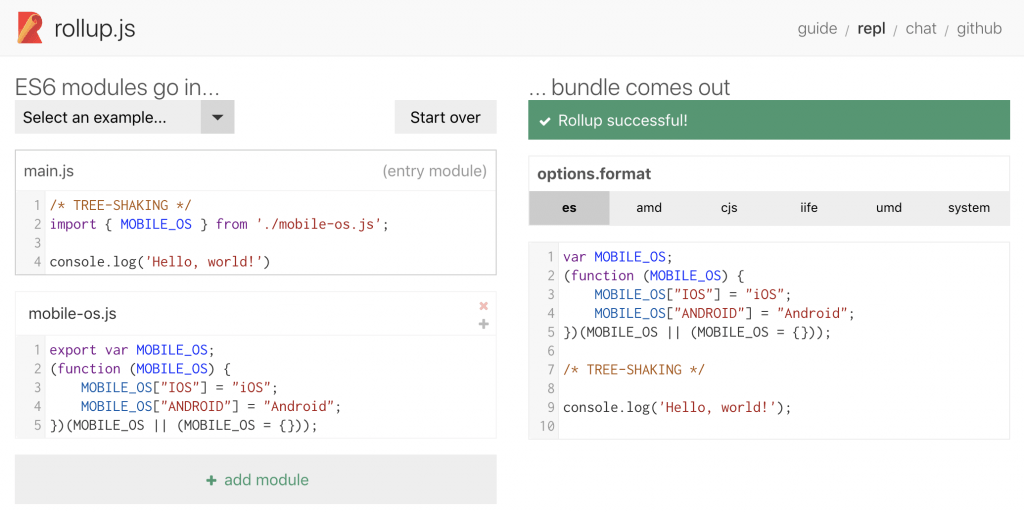This screenshot has width=1024, height=512.
Task: Click the Start over button
Action: pyautogui.click(x=445, y=118)
